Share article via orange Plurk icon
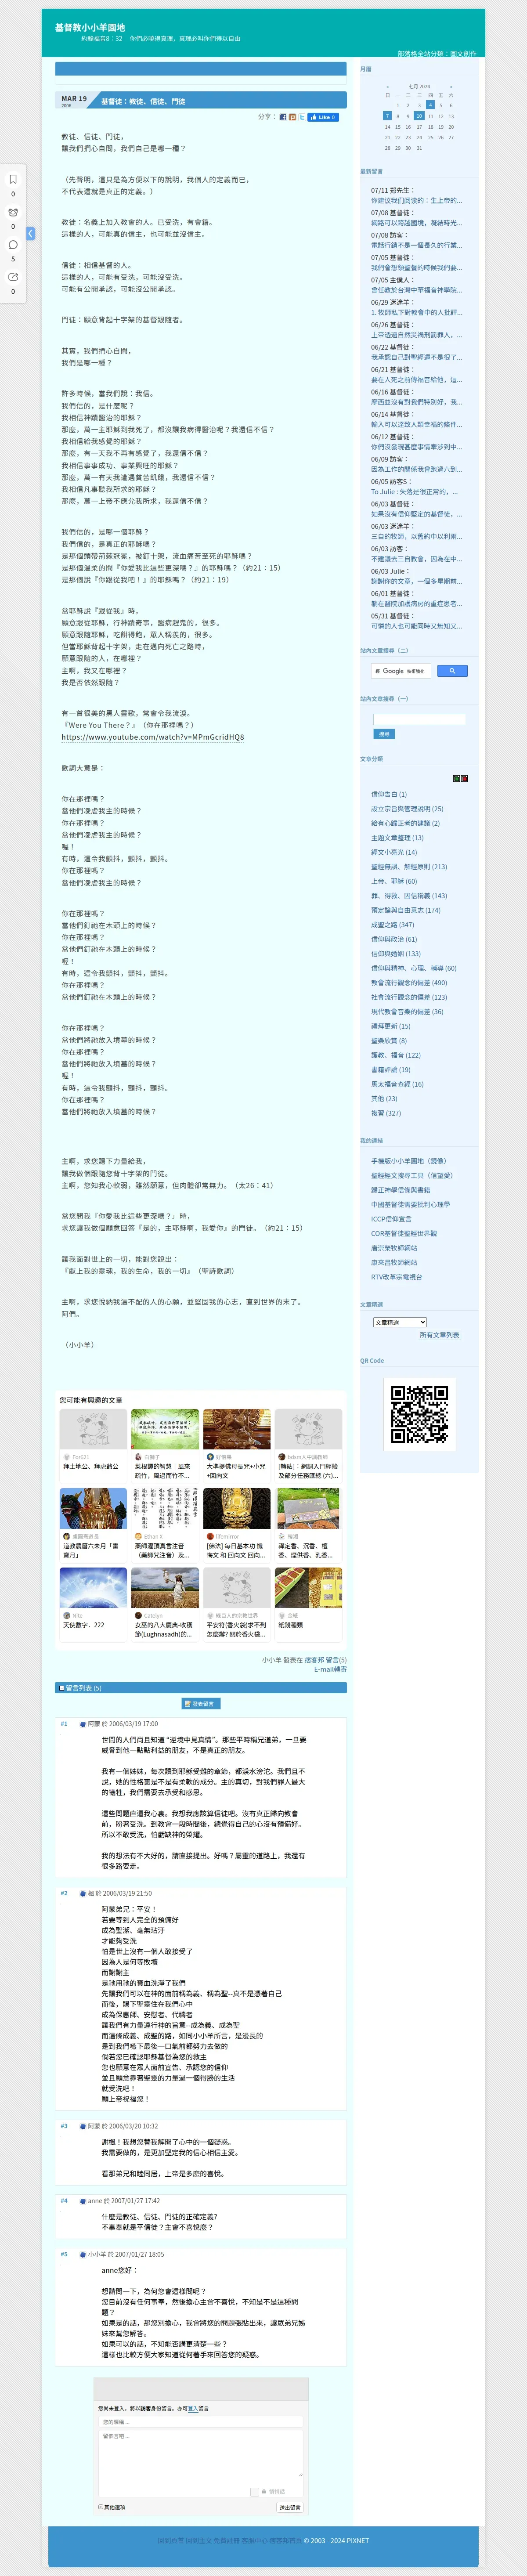The width and height of the screenshot is (527, 2576). (x=292, y=117)
